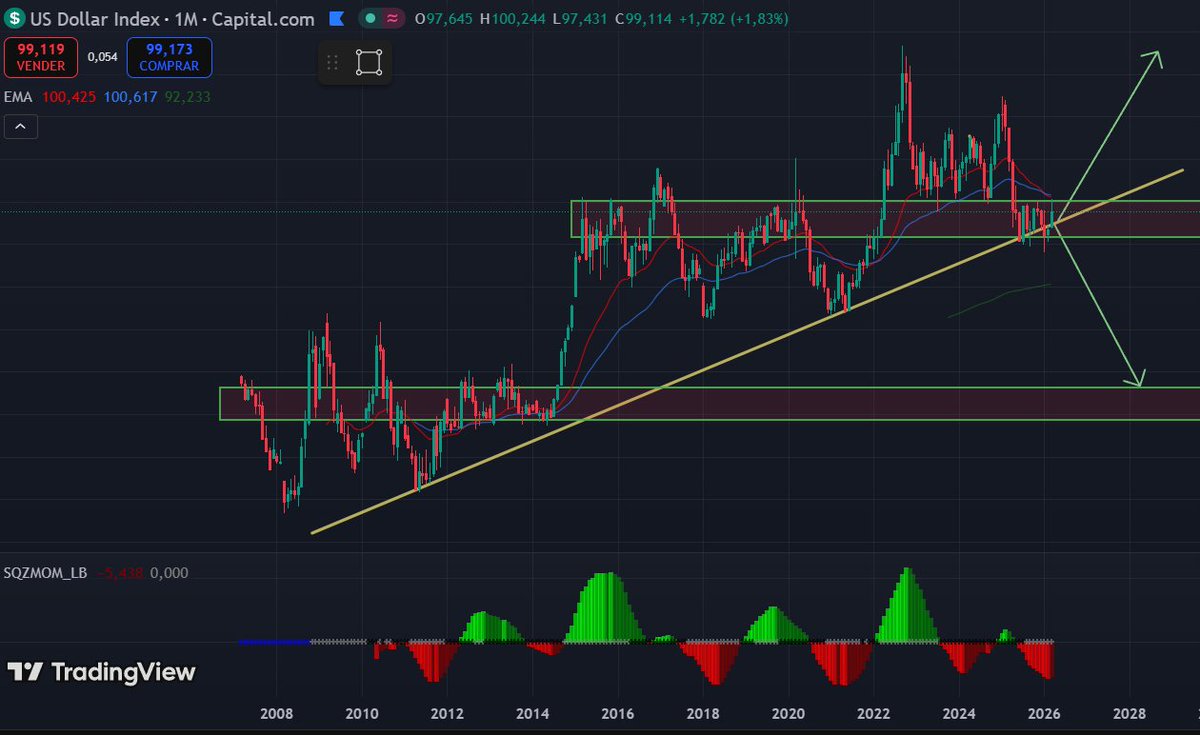Click the 2018 label on time axis
The height and width of the screenshot is (735, 1200).
pos(703,713)
